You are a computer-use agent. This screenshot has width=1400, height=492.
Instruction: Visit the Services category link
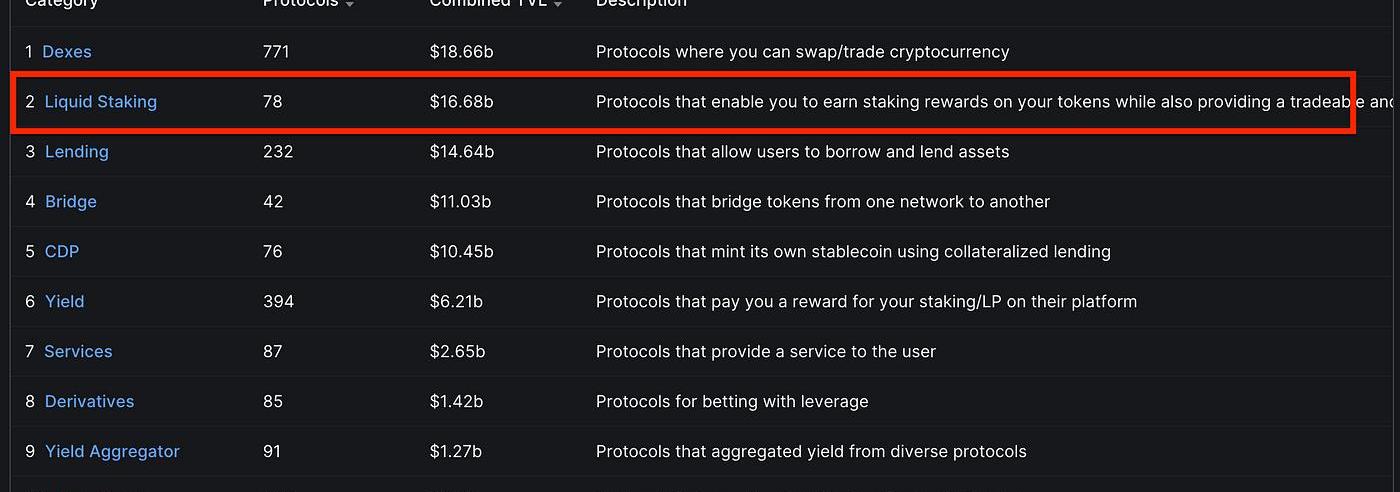(78, 352)
